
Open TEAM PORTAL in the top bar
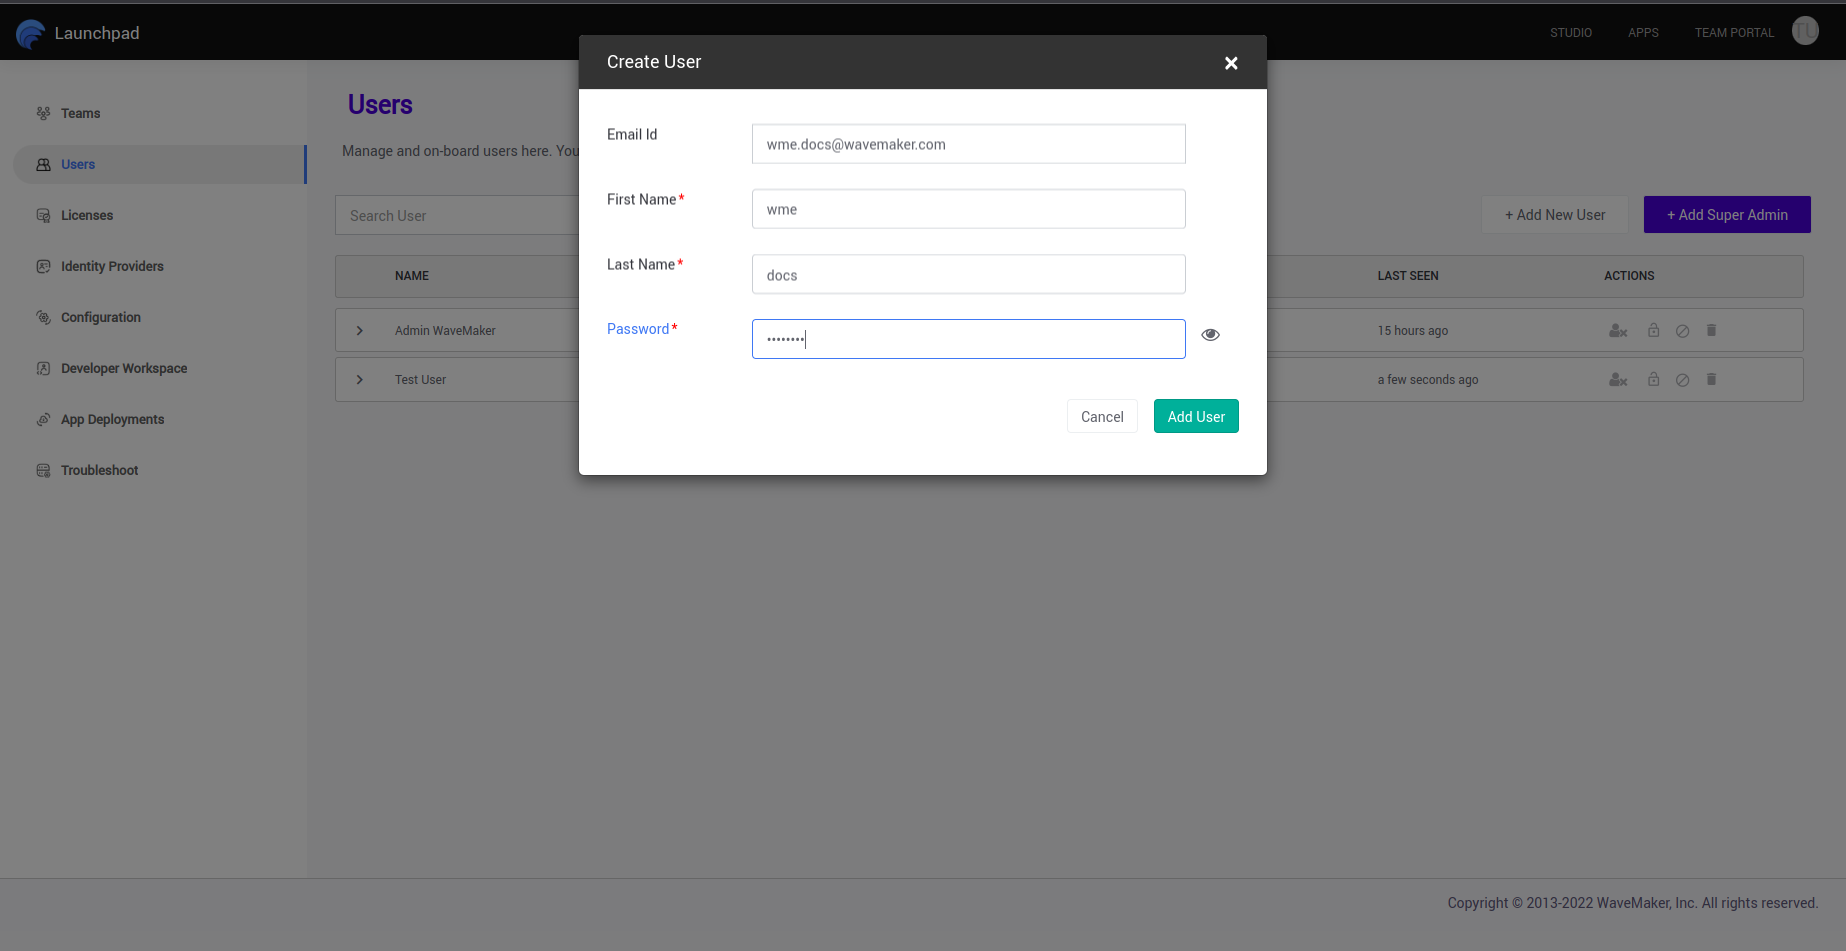tap(1734, 32)
